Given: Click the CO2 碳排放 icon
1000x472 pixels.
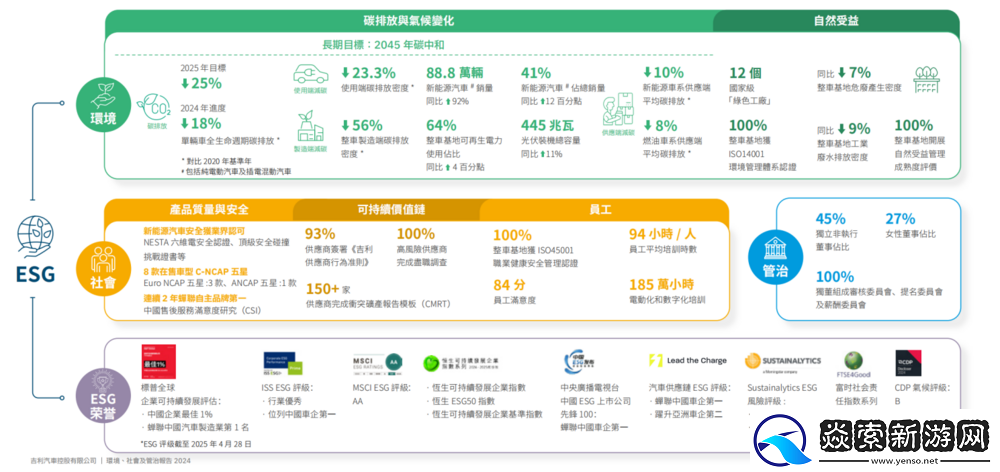Looking at the screenshot, I should click(x=156, y=110).
